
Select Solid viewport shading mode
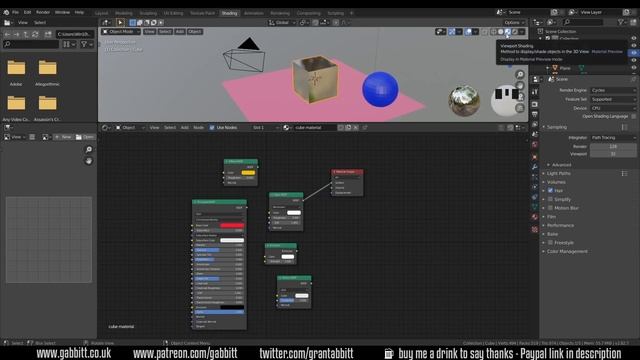click(x=500, y=32)
